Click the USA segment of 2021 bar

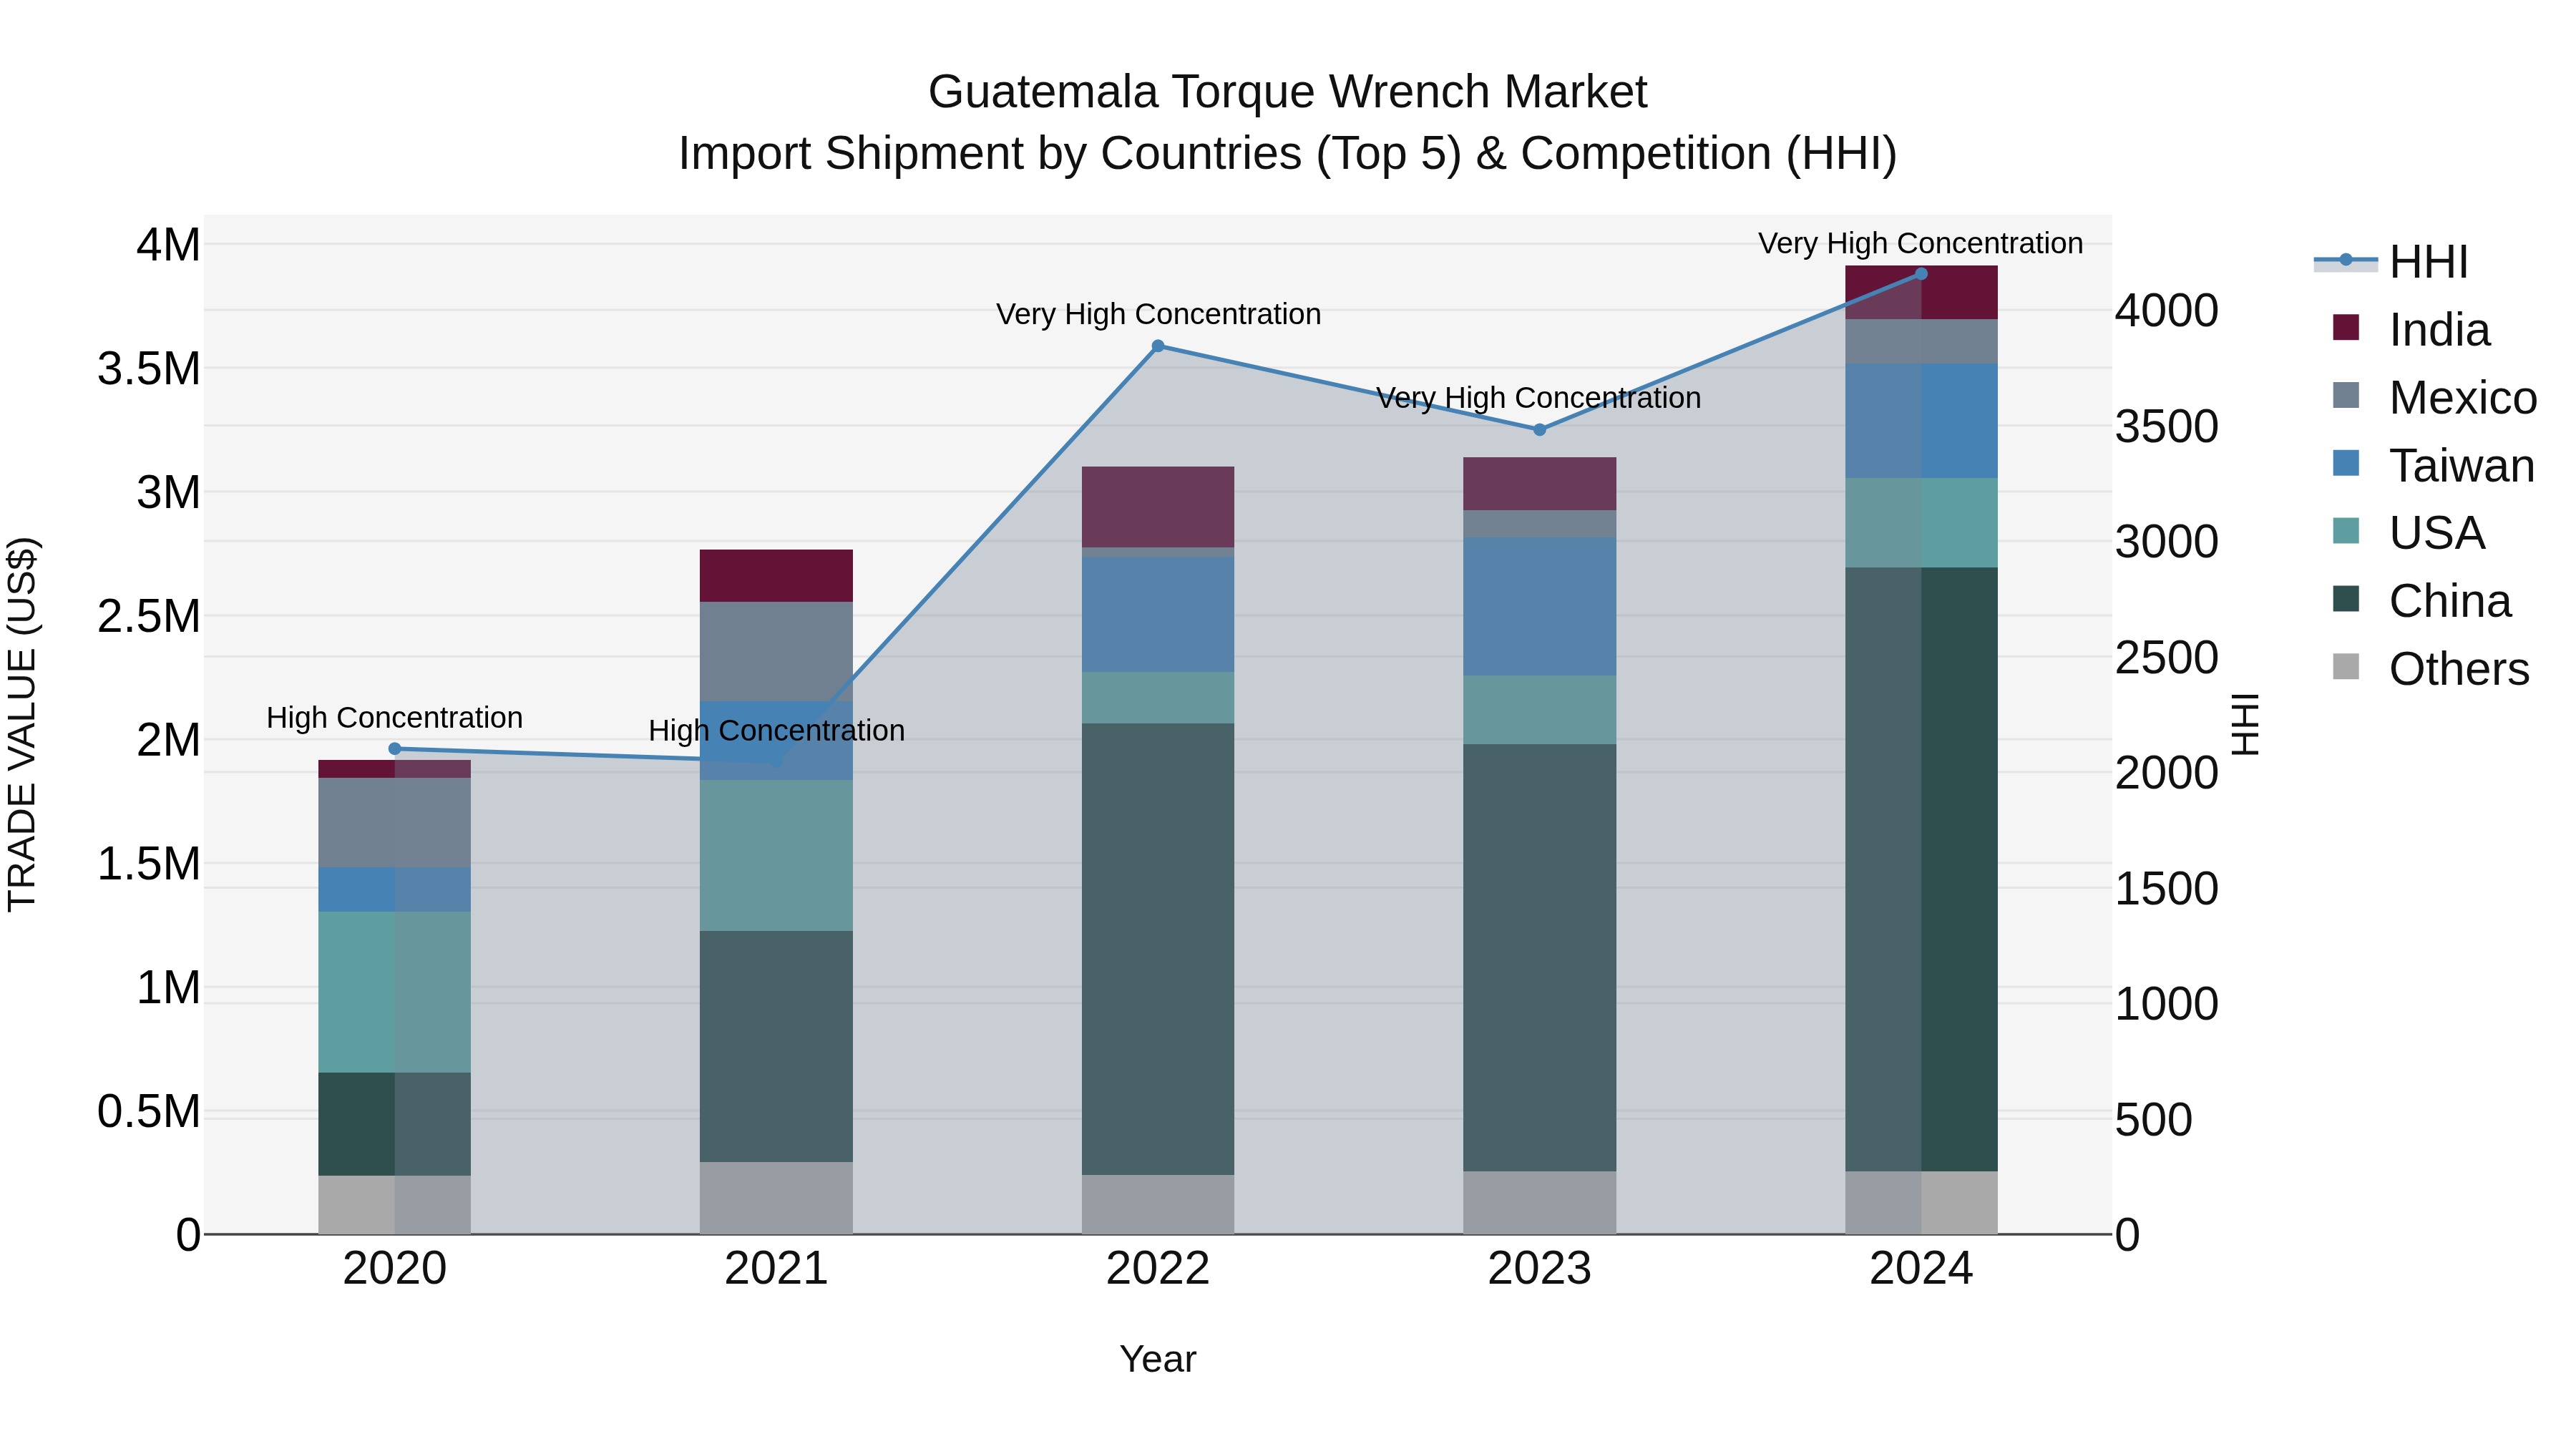pyautogui.click(x=776, y=856)
